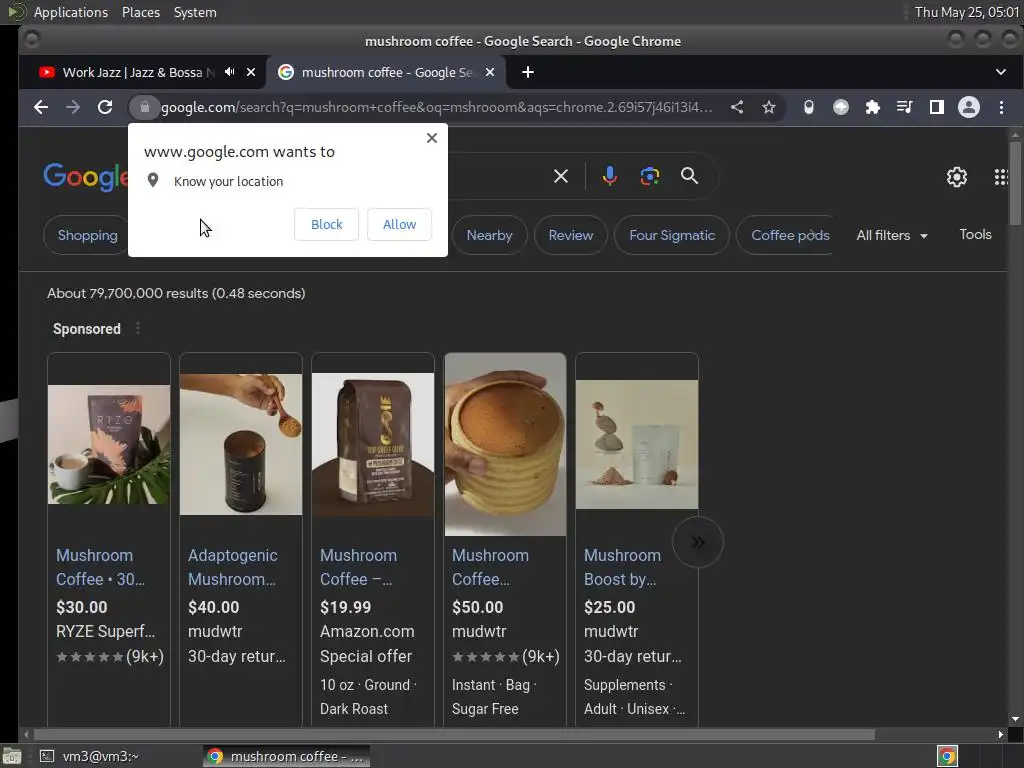
Task: Switch to the vm3@vm3 terminal taskbar item
Action: (x=89, y=756)
